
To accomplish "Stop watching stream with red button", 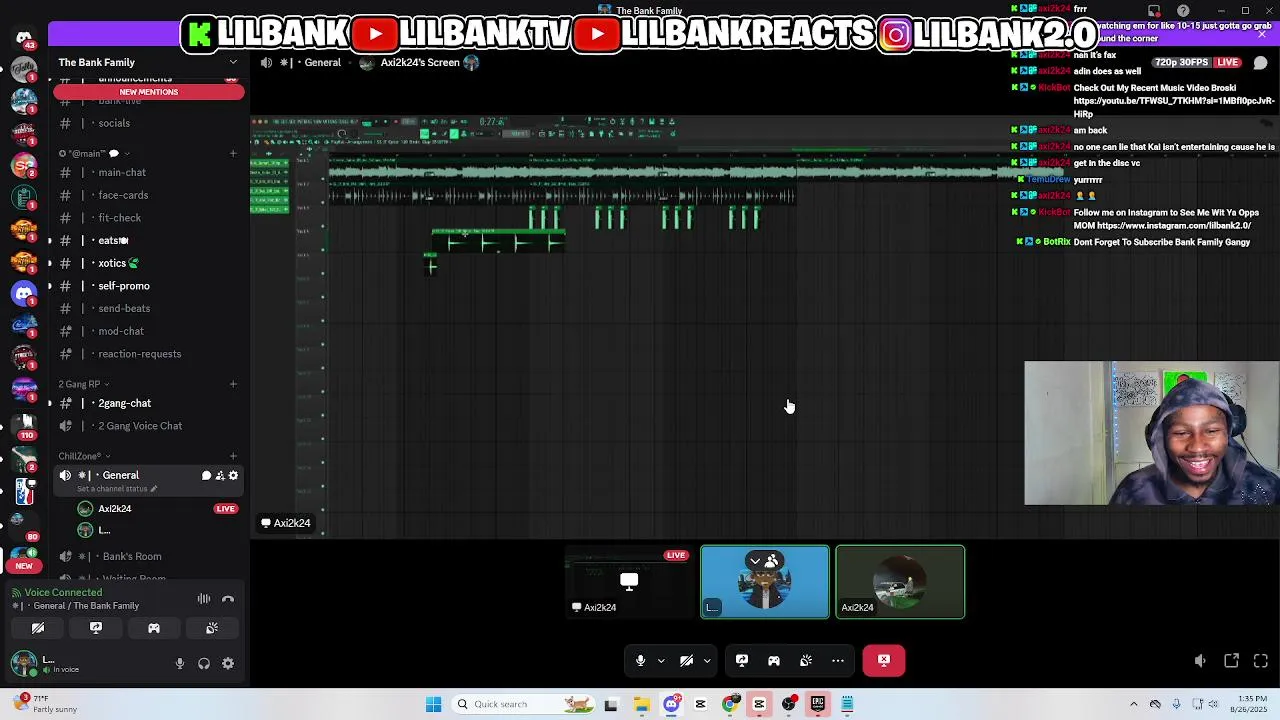I will tap(884, 660).
